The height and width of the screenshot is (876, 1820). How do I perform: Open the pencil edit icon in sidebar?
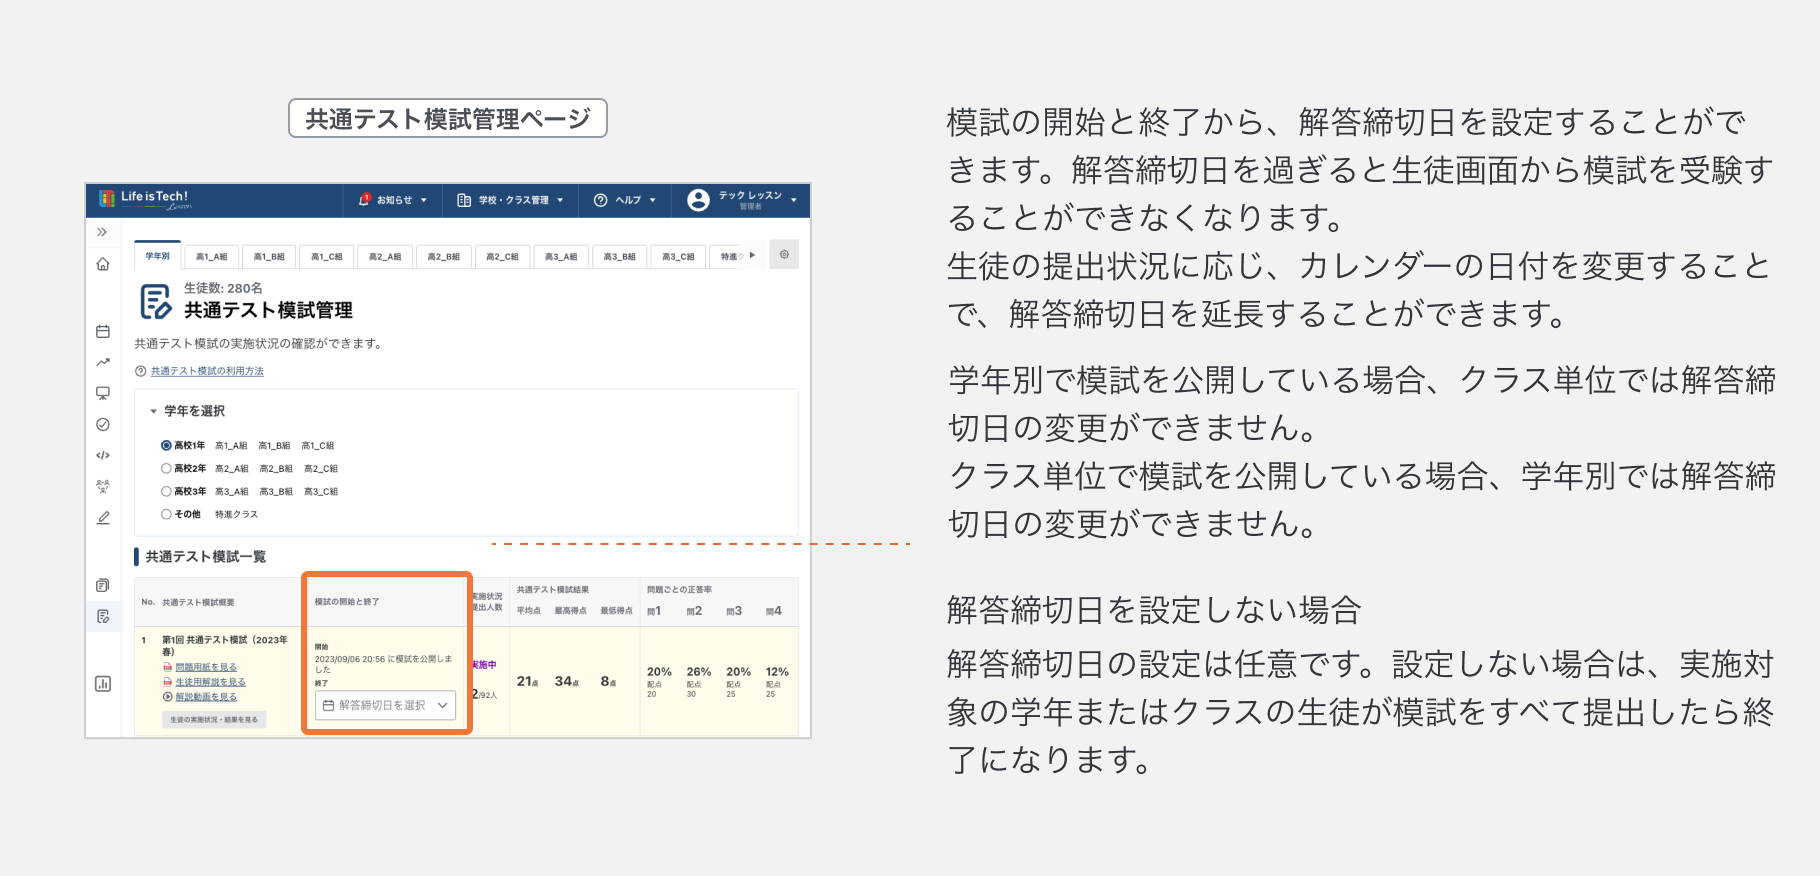[102, 518]
